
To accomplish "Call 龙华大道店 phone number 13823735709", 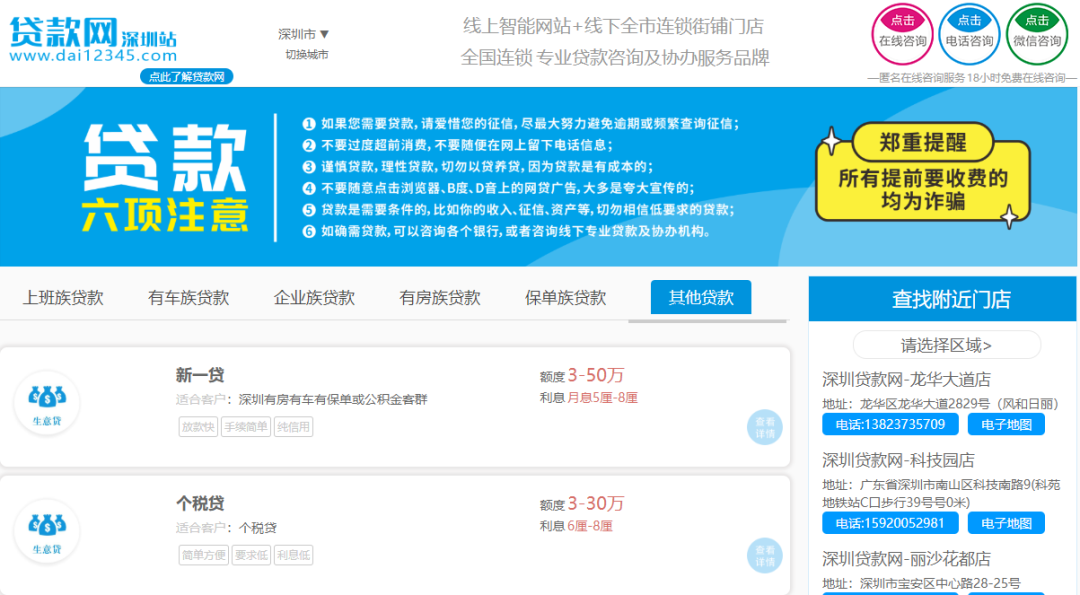I will 890,424.
